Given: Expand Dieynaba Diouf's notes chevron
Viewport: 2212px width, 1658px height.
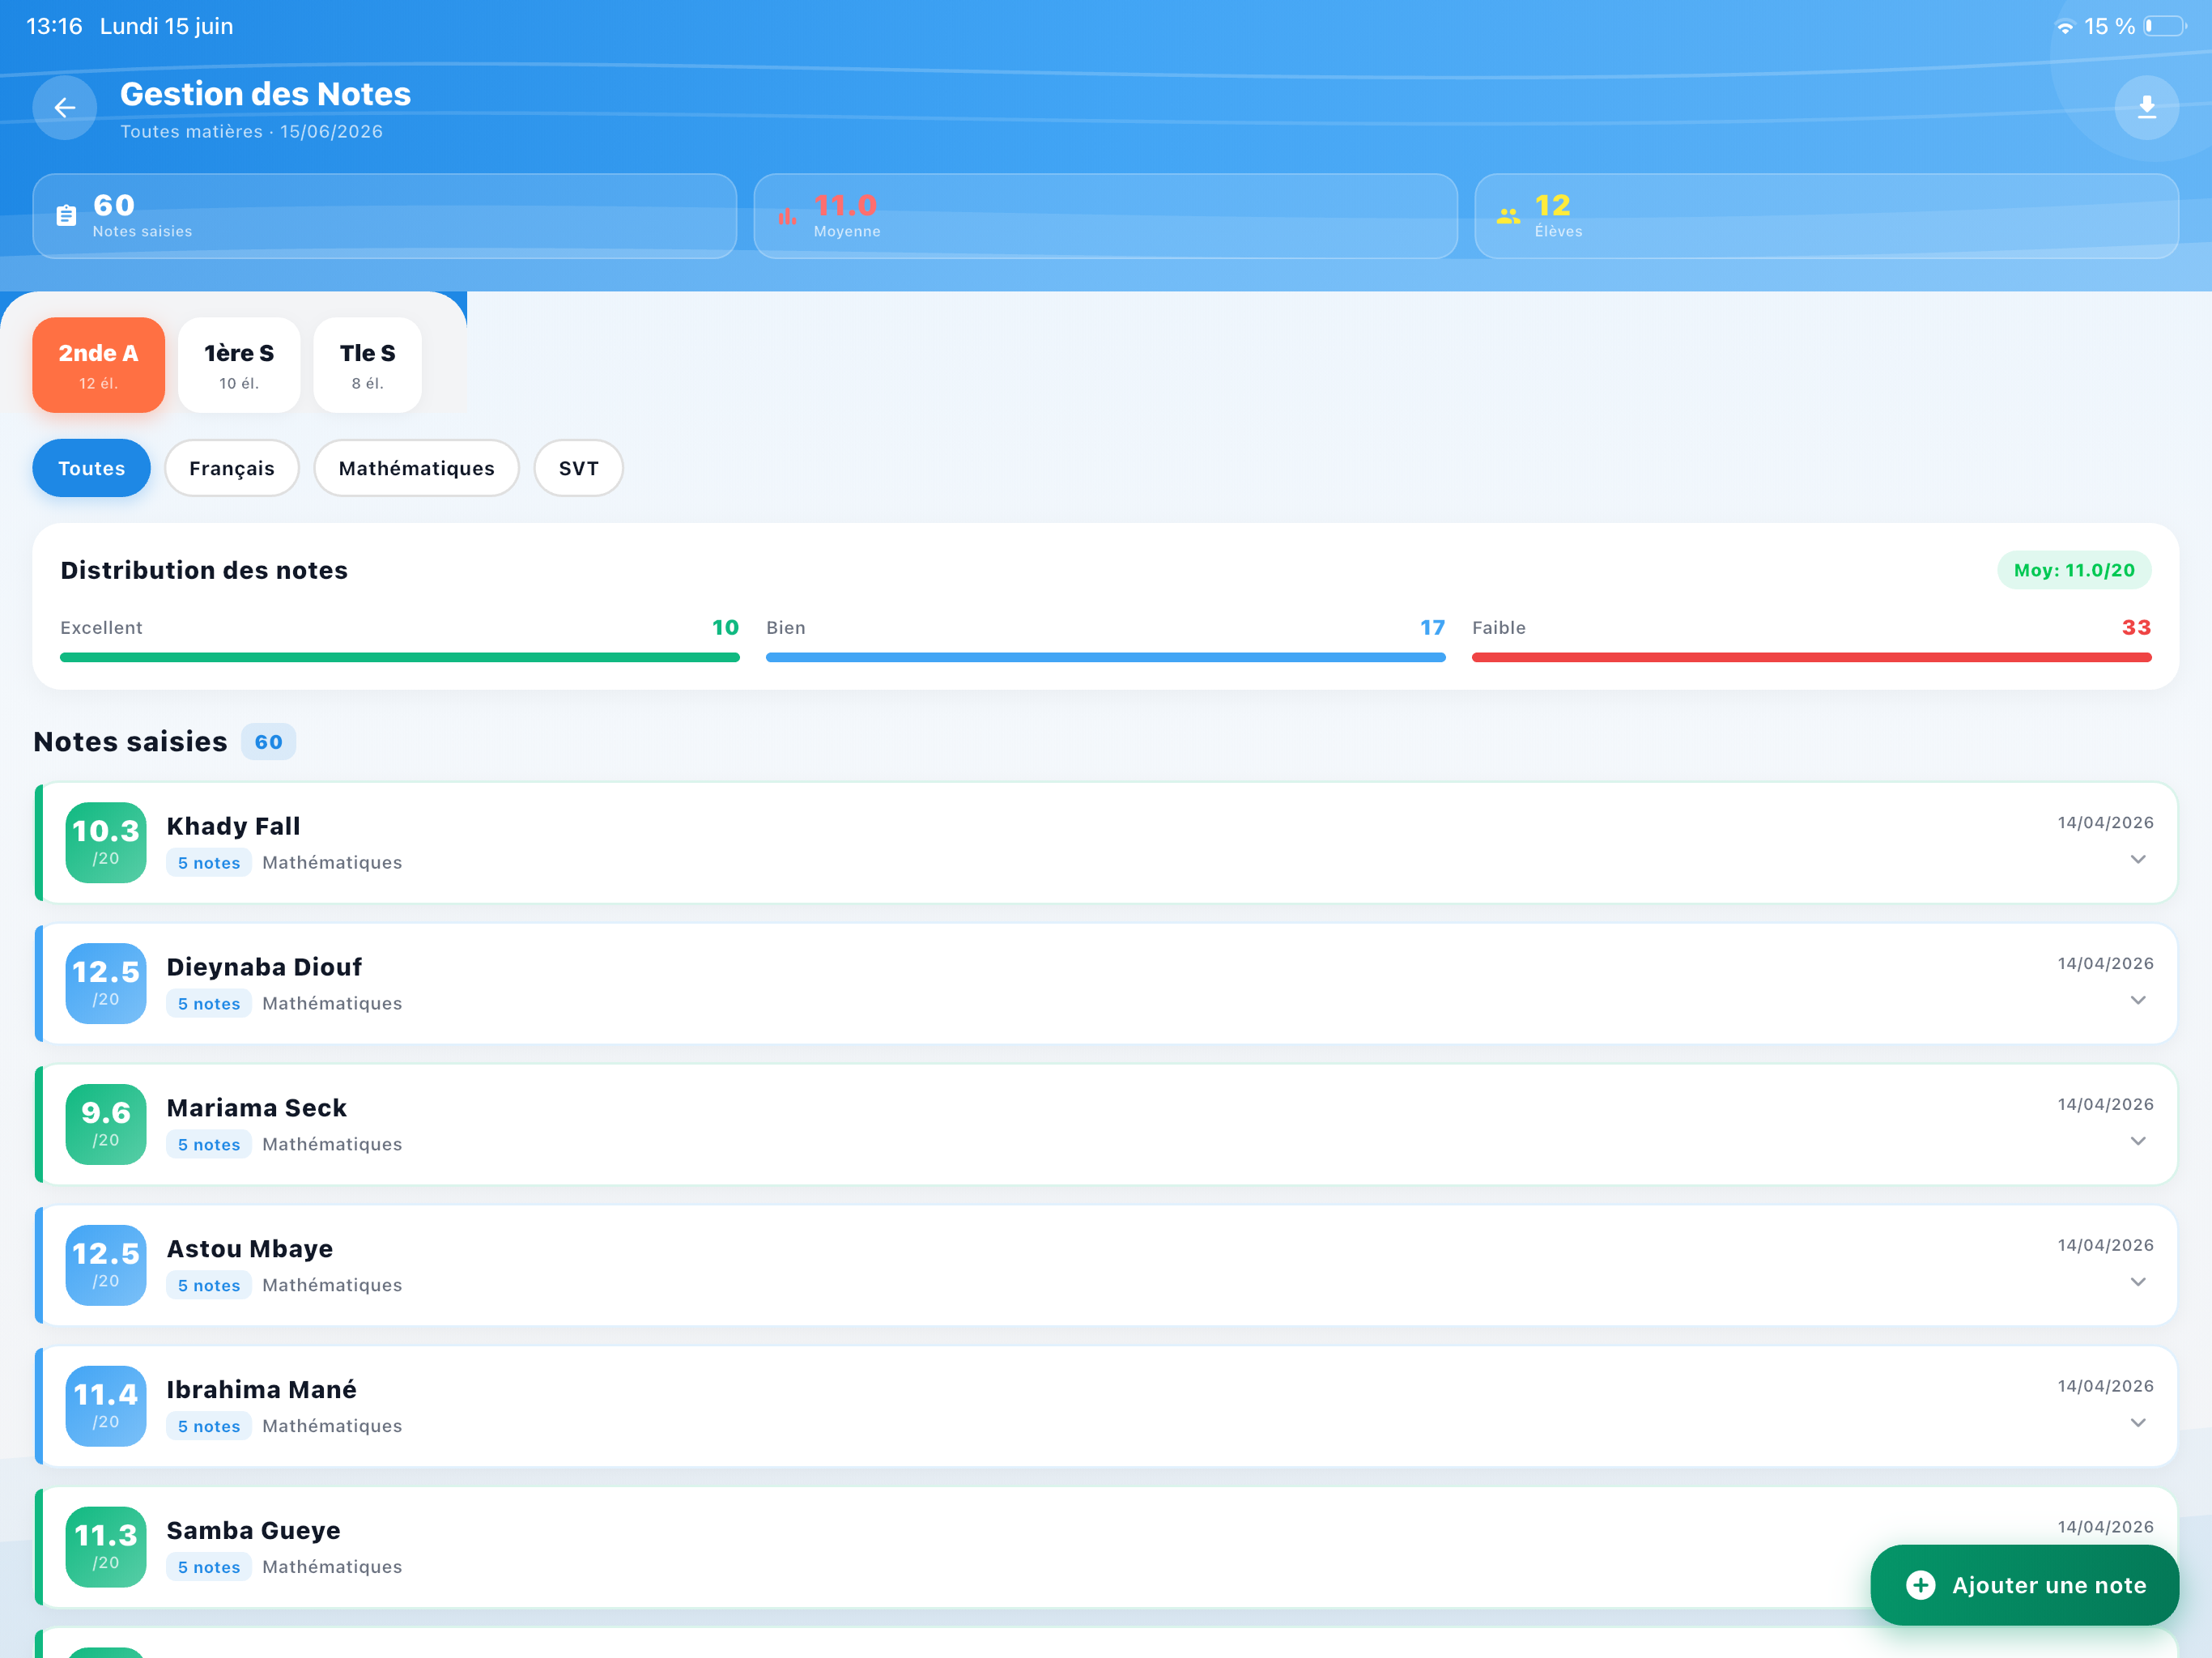Looking at the screenshot, I should coord(2137,1001).
